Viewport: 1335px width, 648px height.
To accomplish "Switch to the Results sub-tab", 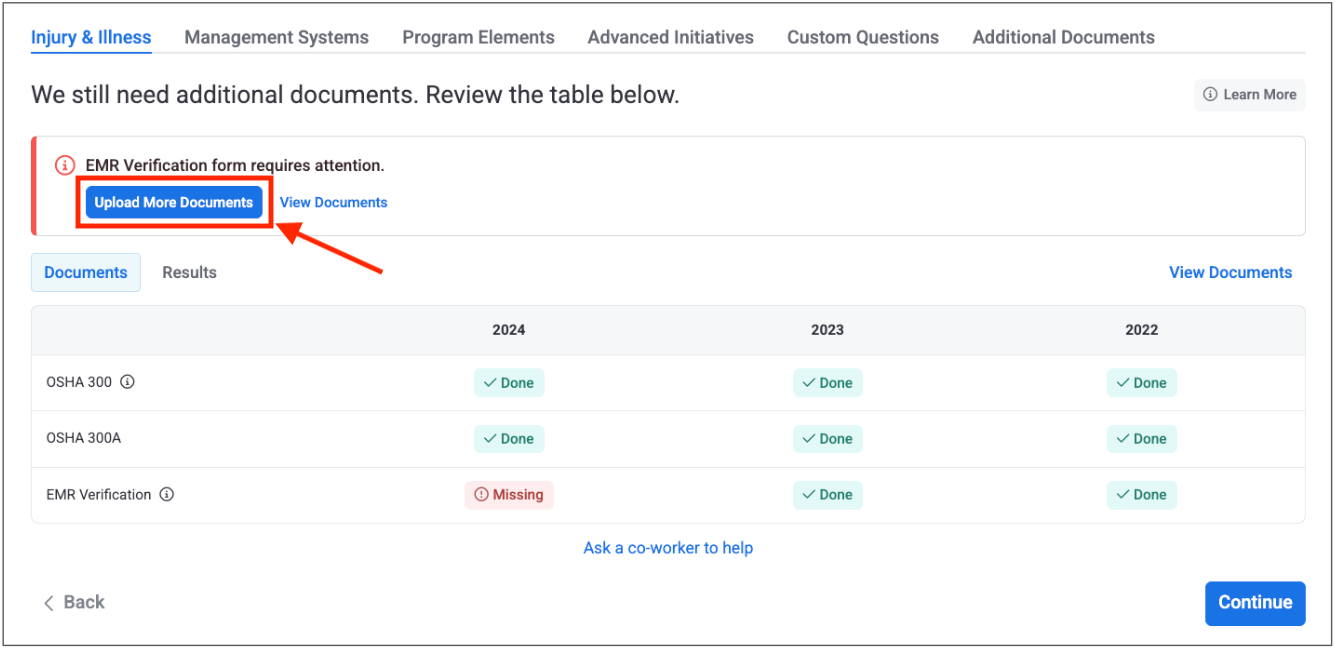I will pos(189,272).
